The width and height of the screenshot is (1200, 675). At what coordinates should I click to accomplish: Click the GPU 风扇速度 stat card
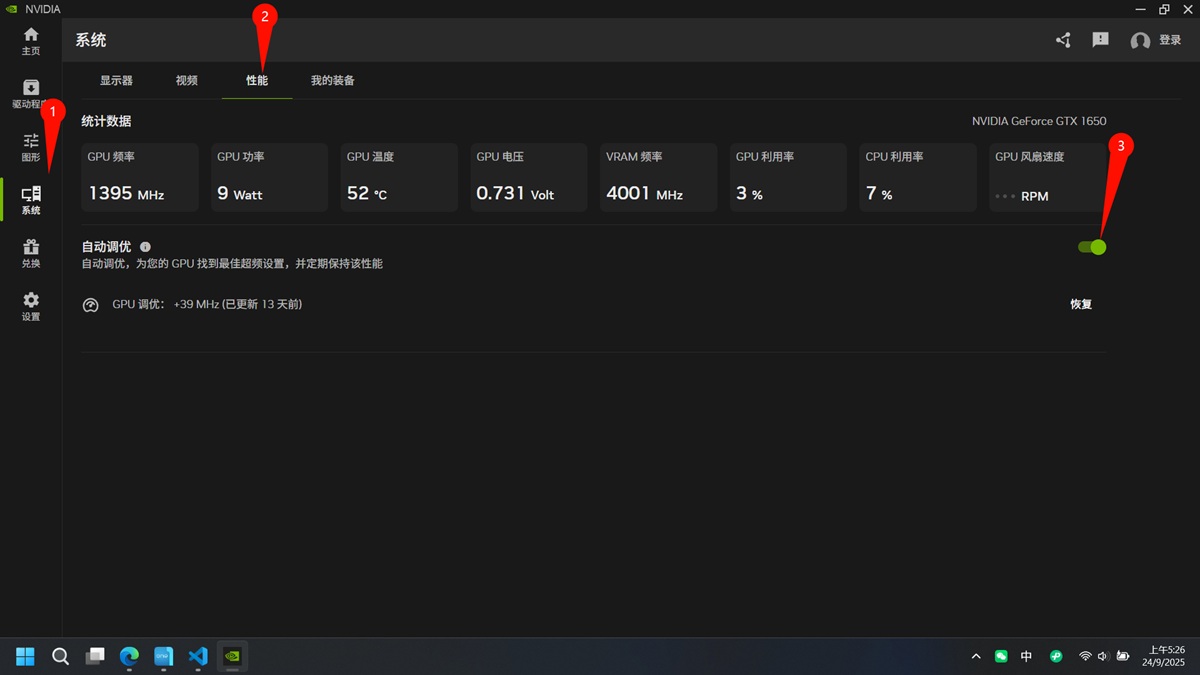(x=1047, y=177)
